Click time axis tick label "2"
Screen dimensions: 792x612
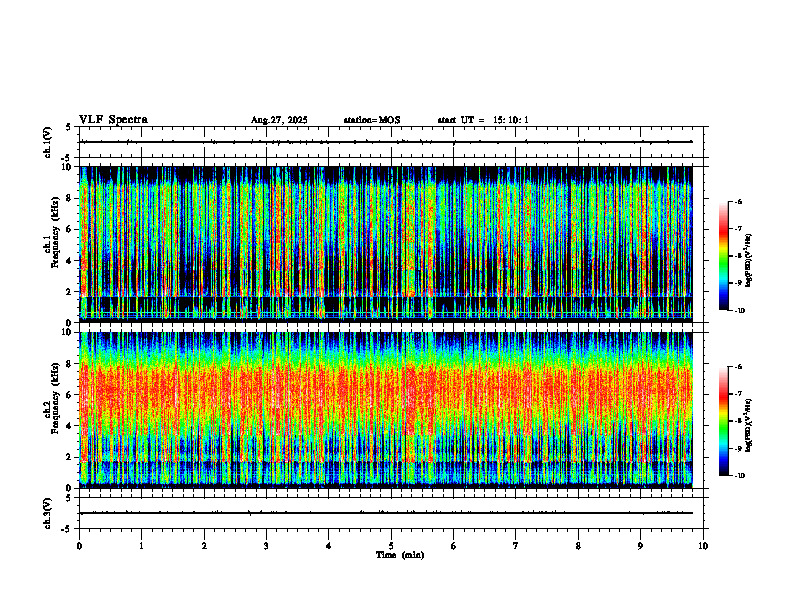click(204, 545)
